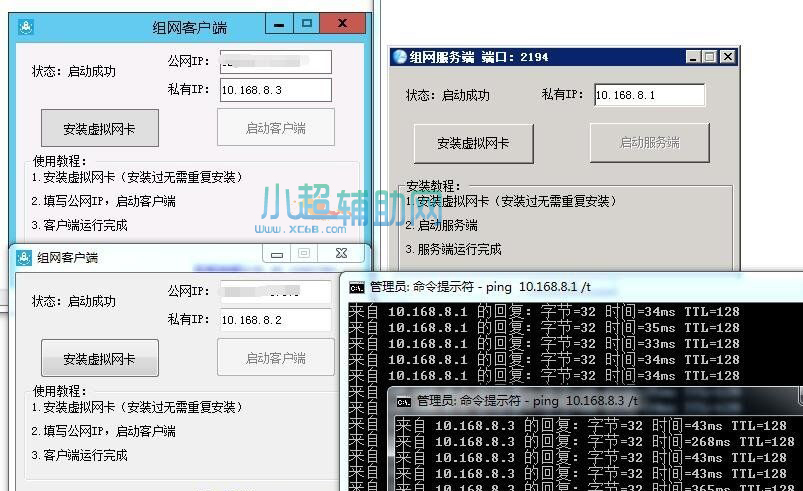
Task: Minimize the lower 组网客户端 window
Action: (x=277, y=254)
